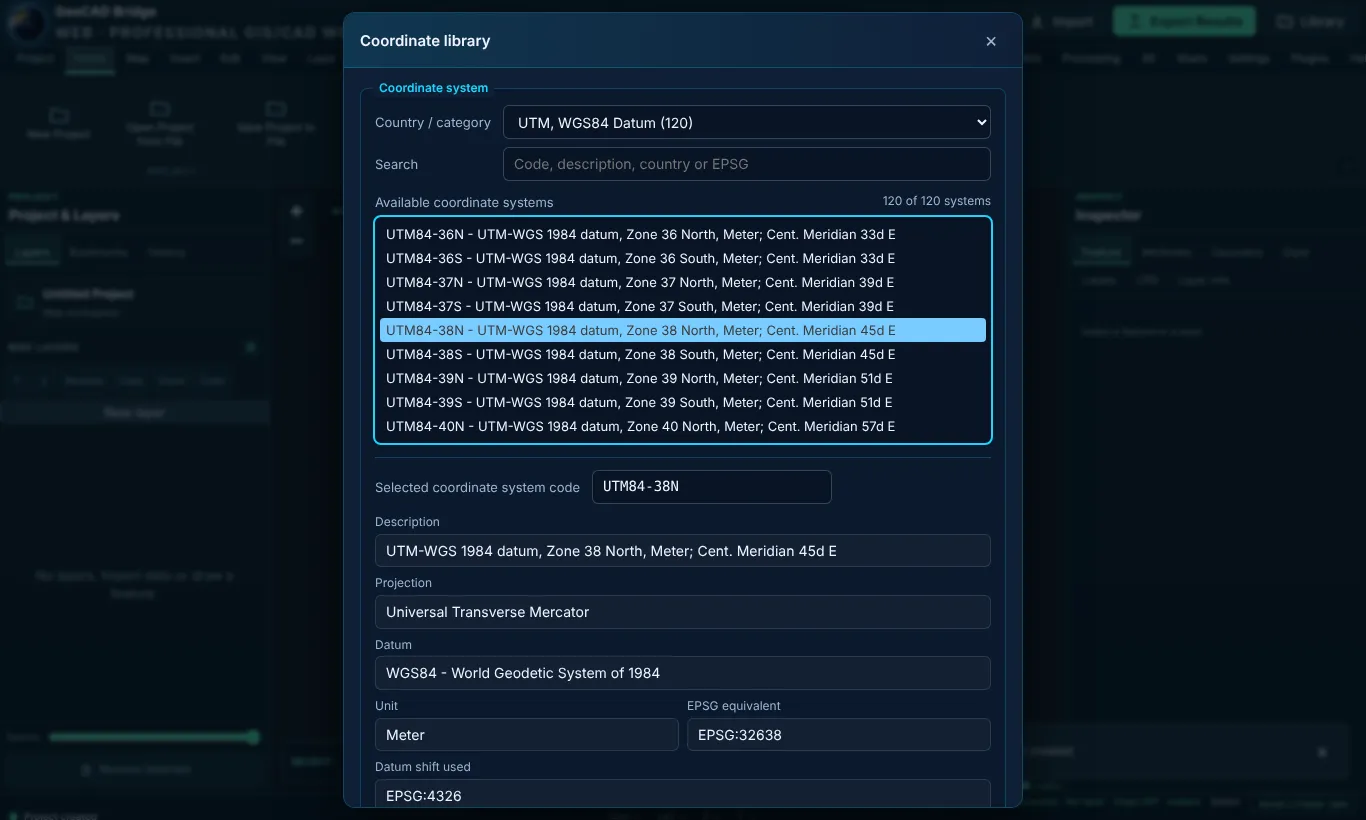This screenshot has height=820, width=1366.
Task: Close the Coordinate library dialog
Action: pos(991,41)
